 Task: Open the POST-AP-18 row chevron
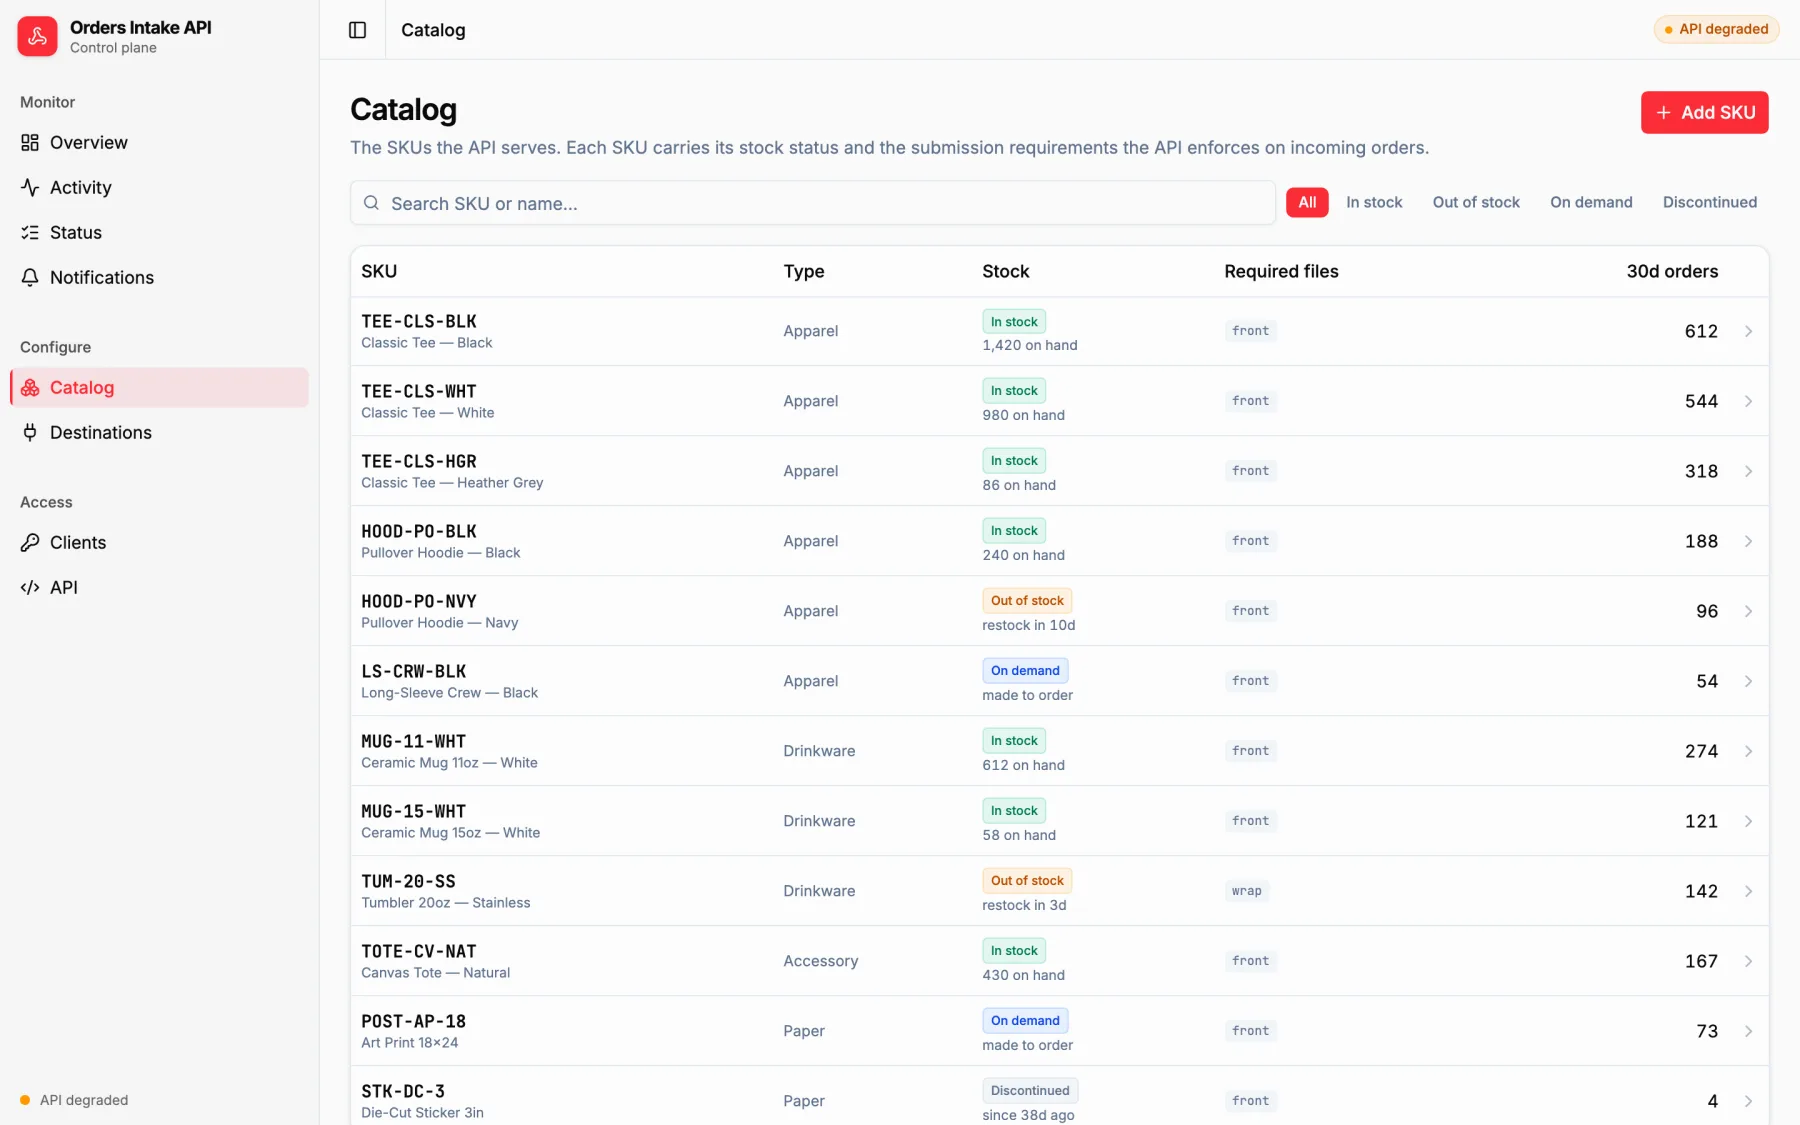[1748, 1031]
